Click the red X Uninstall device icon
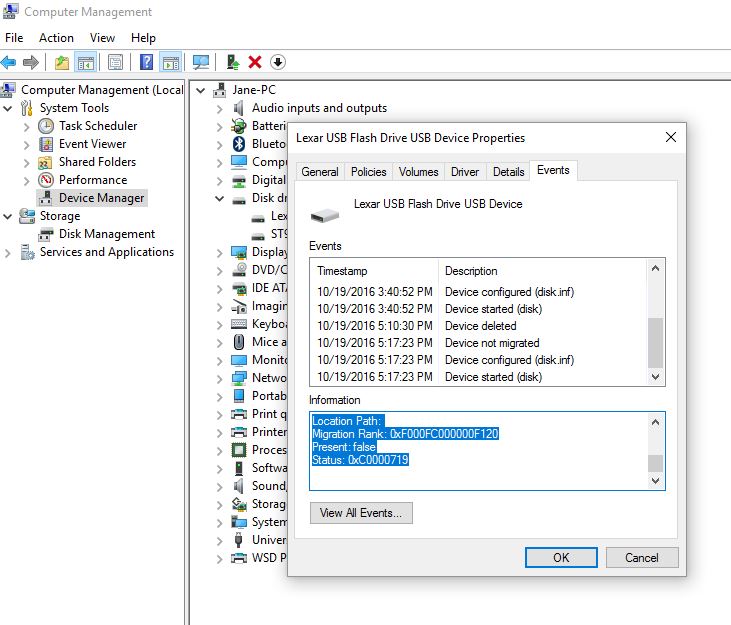The height and width of the screenshot is (625, 731). click(255, 62)
